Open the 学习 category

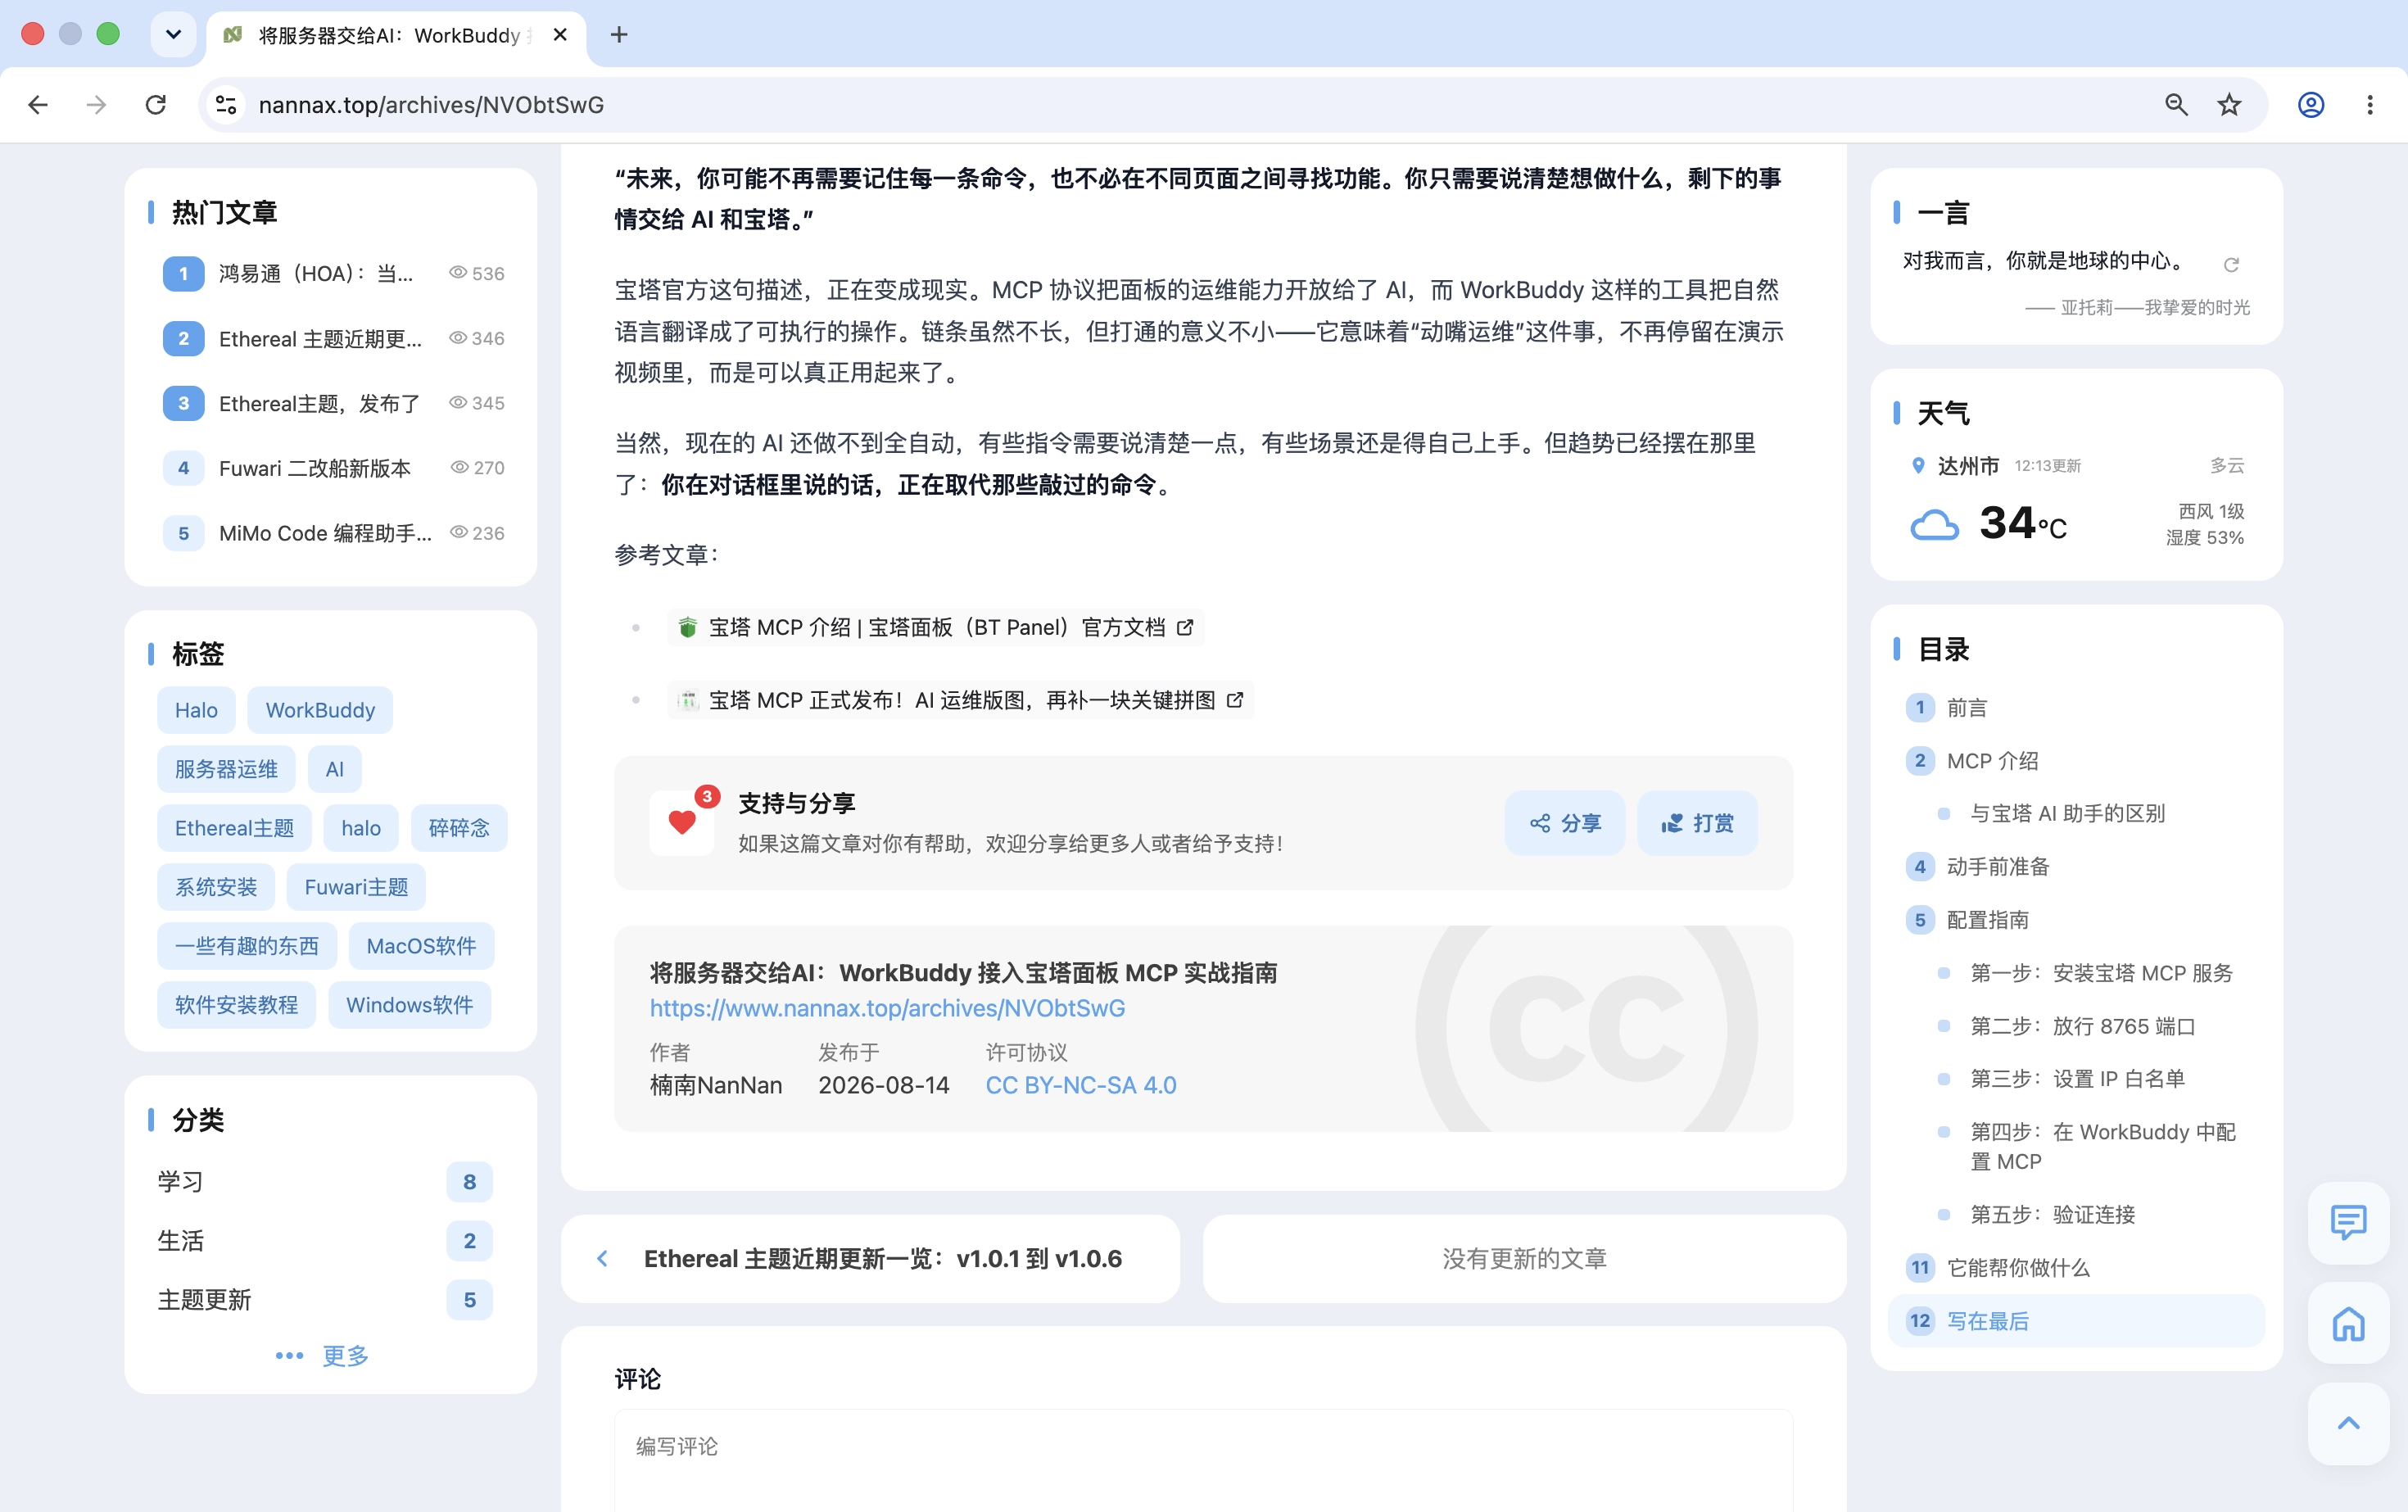tap(325, 1182)
